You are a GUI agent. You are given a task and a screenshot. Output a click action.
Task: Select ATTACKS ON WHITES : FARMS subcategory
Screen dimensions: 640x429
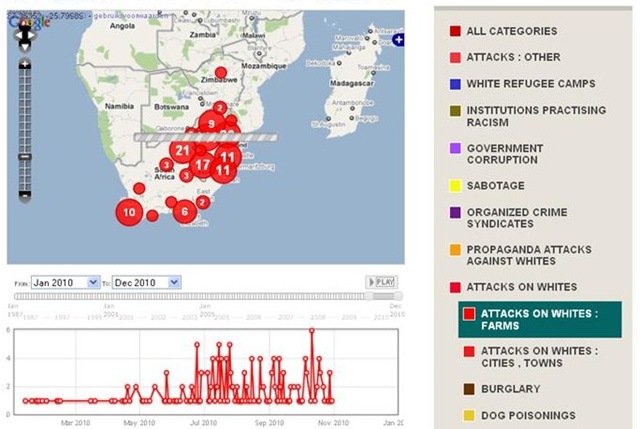540,320
